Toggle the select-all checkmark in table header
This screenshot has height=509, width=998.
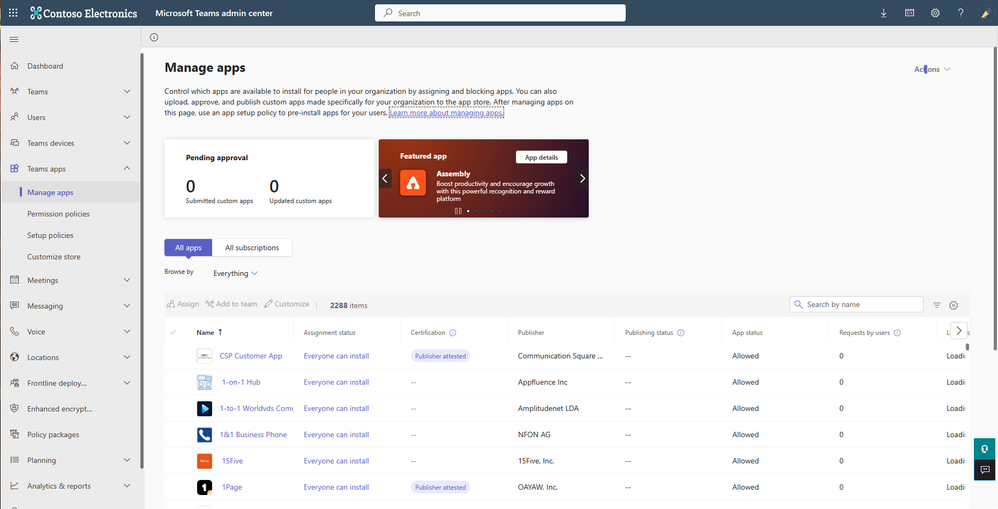(x=173, y=332)
